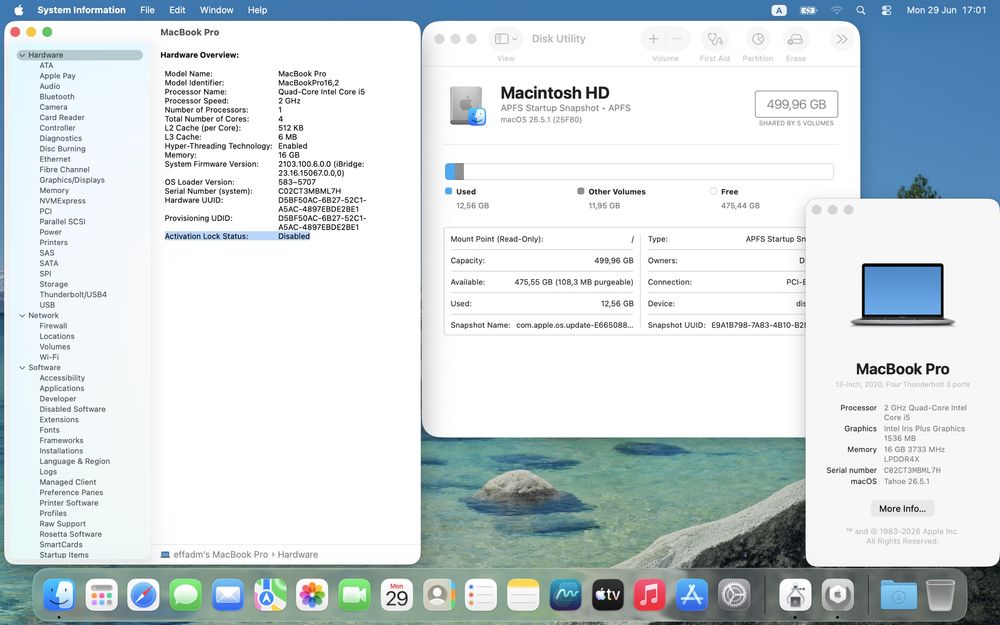This screenshot has height=625, width=1000.
Task: Collapse the Hardware section in sidebar
Action: (x=22, y=55)
